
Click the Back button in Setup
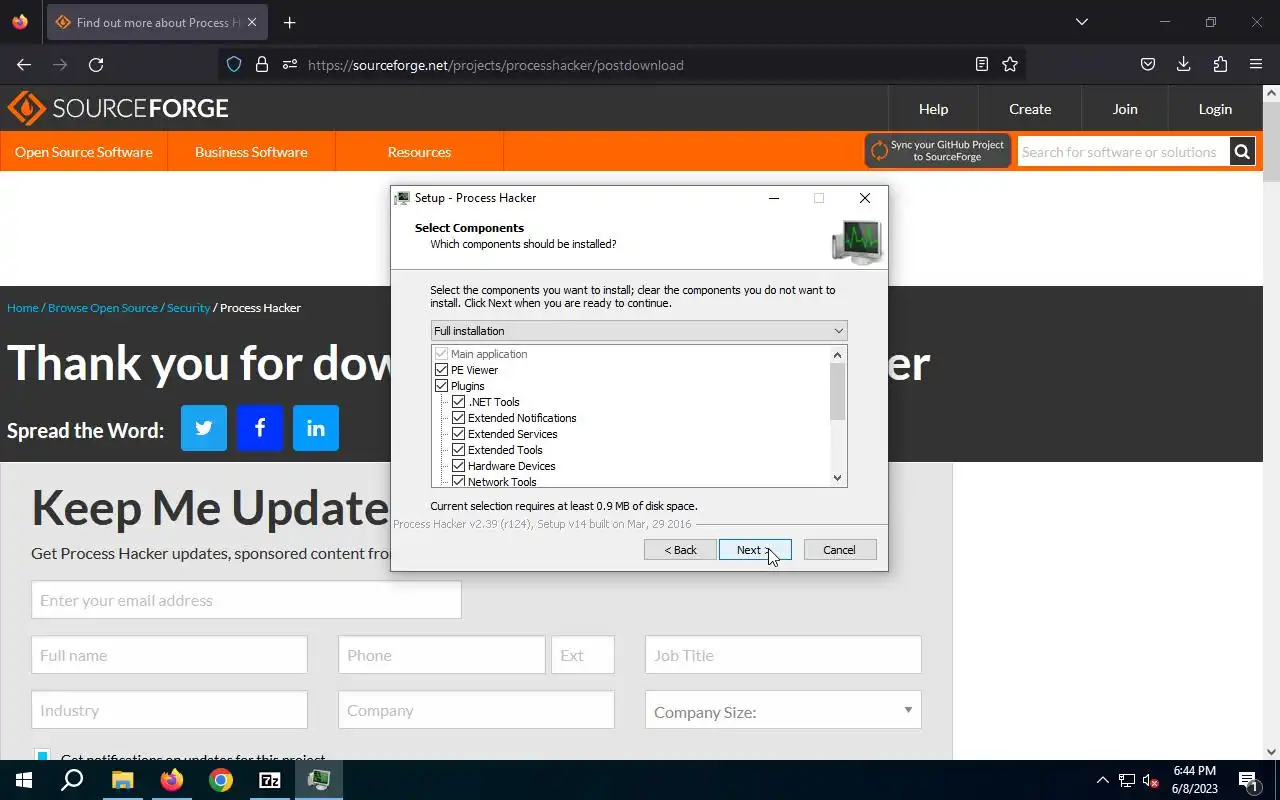(680, 550)
